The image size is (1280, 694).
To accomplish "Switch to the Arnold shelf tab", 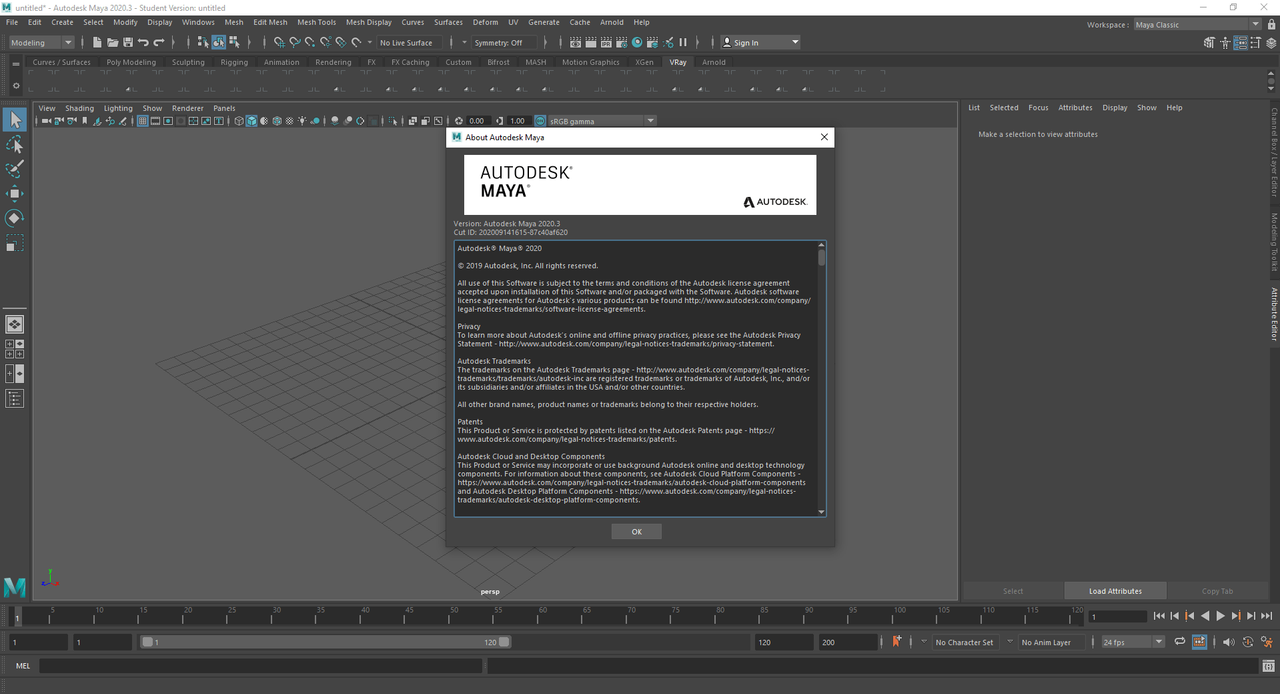I will click(714, 62).
